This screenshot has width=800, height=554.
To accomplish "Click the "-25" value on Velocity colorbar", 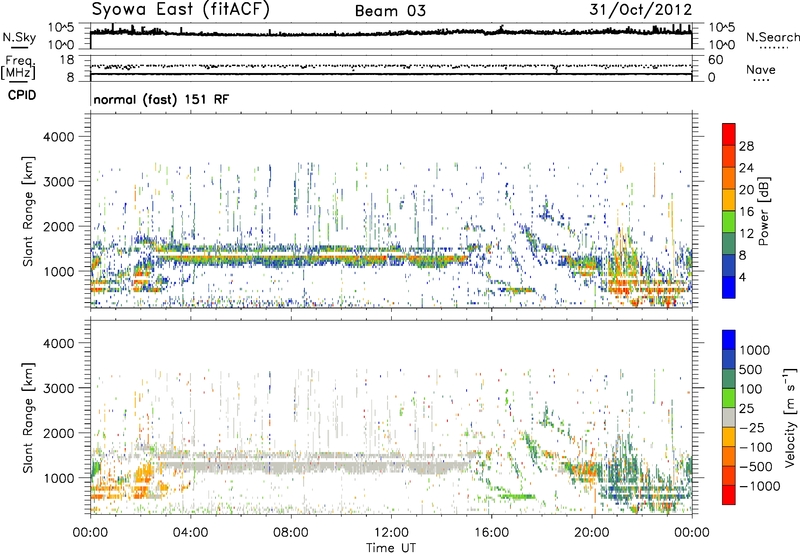I will tap(752, 427).
